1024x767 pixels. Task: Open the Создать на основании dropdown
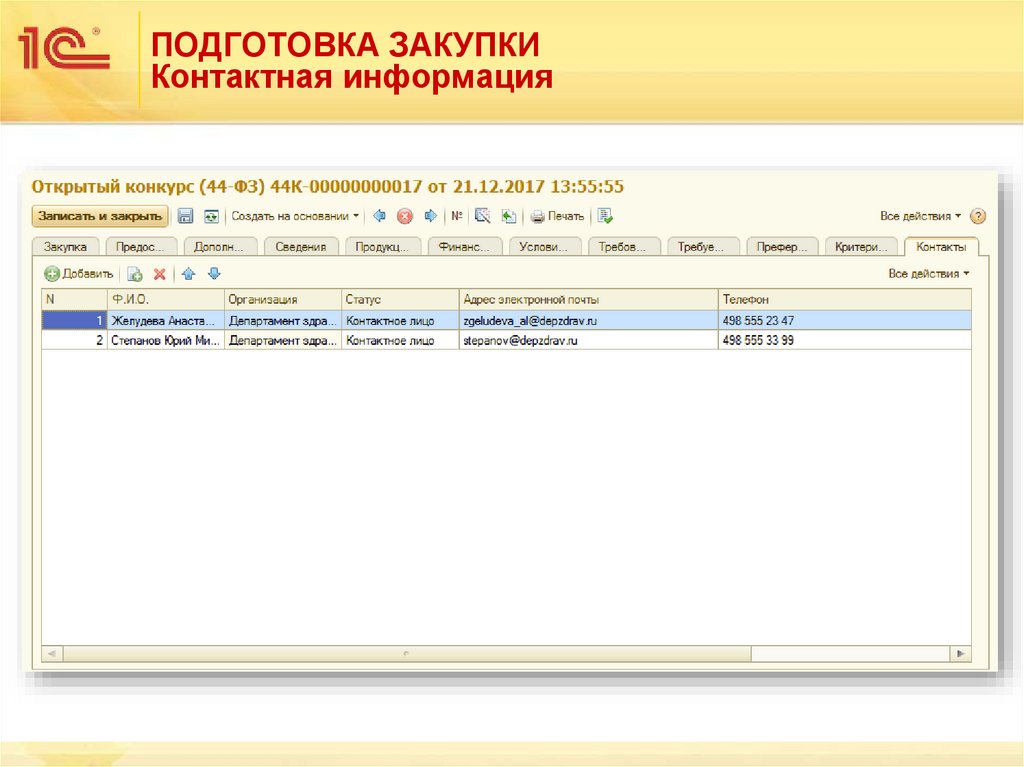(295, 214)
